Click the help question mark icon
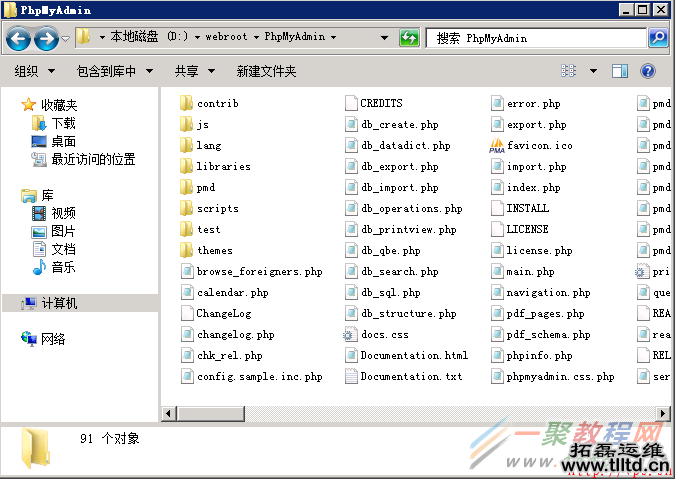Screen dimensions: 675x479 [x=648, y=71]
